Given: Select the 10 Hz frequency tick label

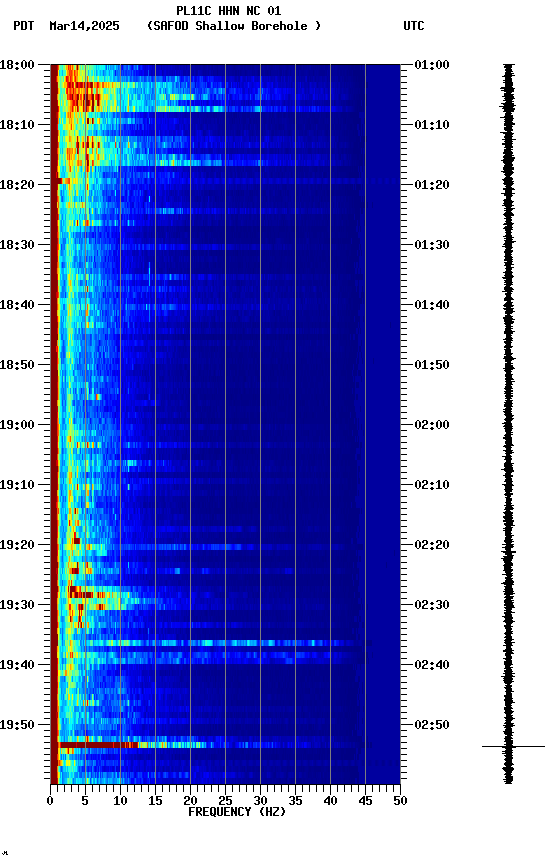Looking at the screenshot, I should (x=120, y=801).
